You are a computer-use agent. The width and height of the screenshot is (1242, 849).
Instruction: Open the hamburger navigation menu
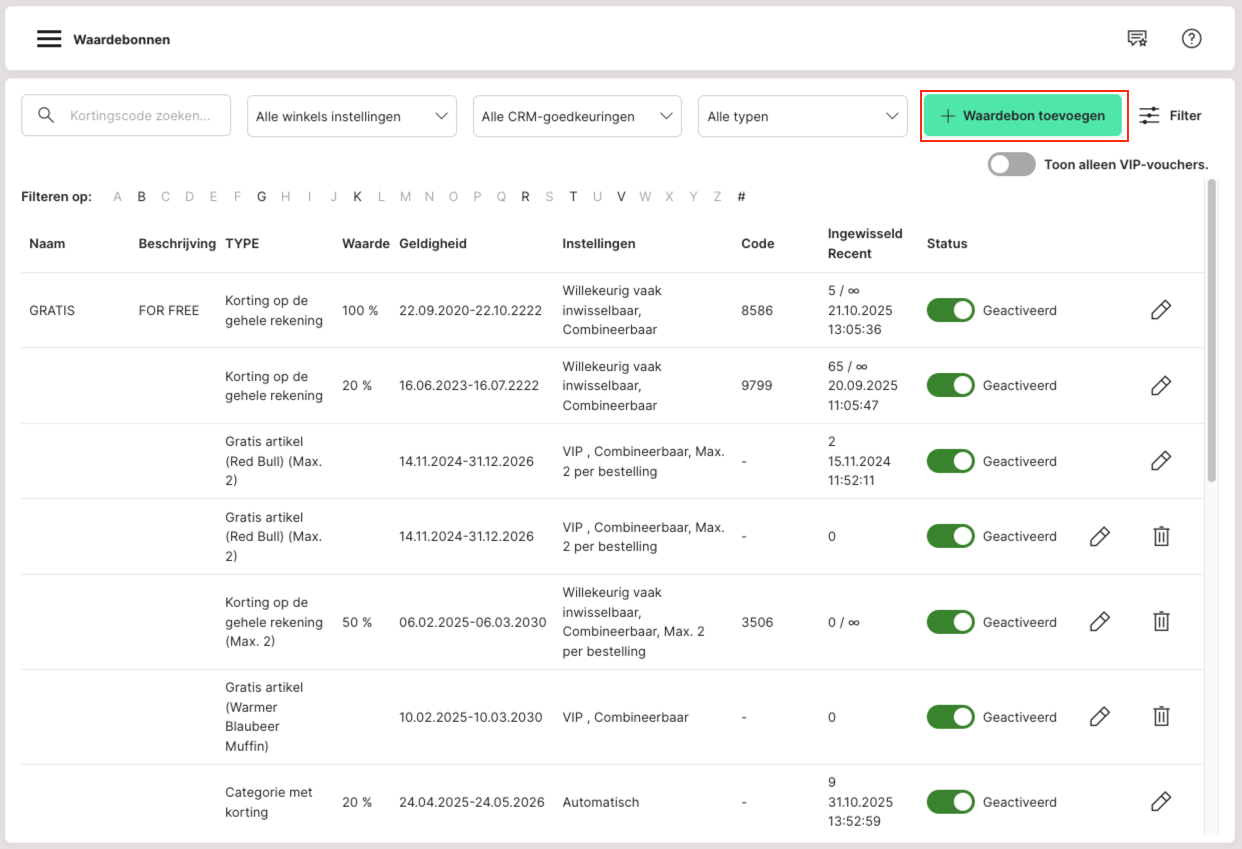[x=49, y=39]
